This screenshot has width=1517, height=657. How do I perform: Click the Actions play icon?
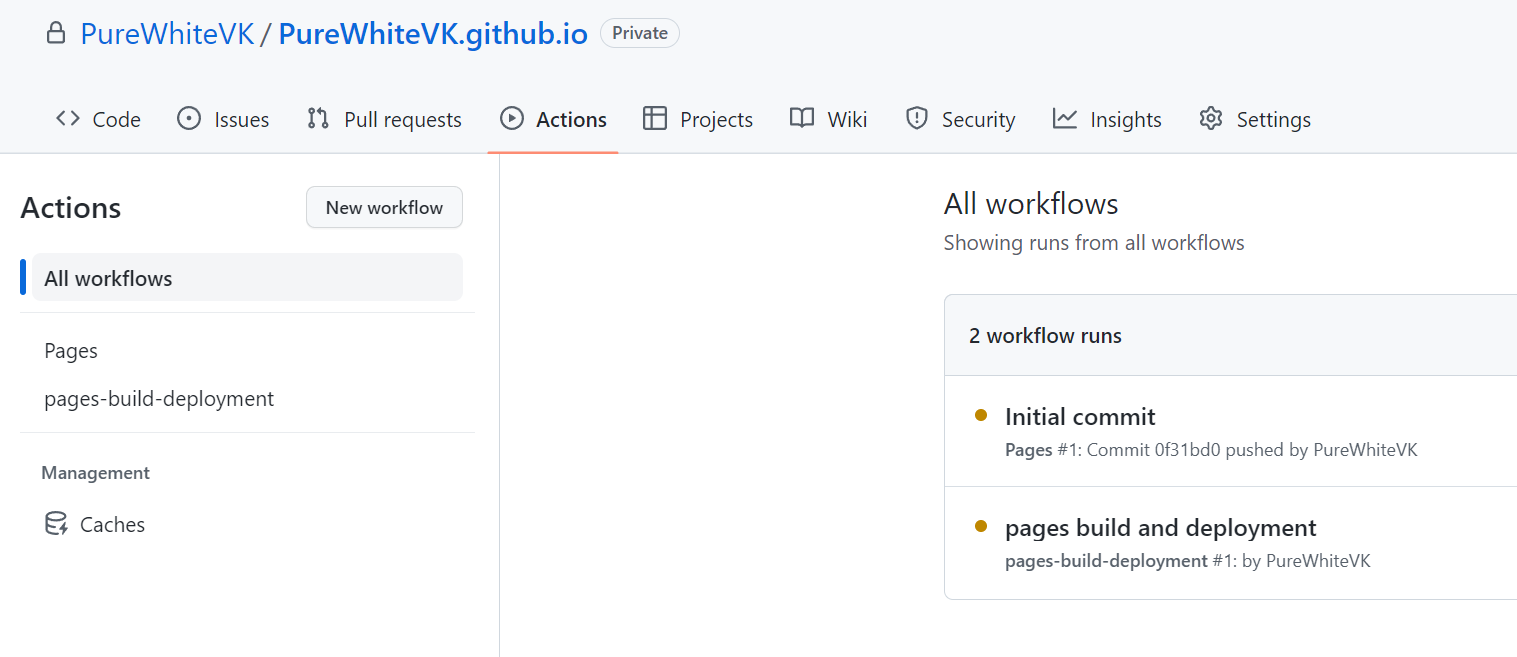(x=511, y=119)
